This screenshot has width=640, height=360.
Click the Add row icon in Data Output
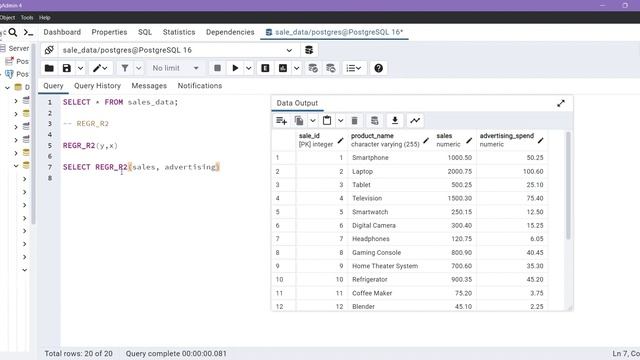pyautogui.click(x=281, y=120)
